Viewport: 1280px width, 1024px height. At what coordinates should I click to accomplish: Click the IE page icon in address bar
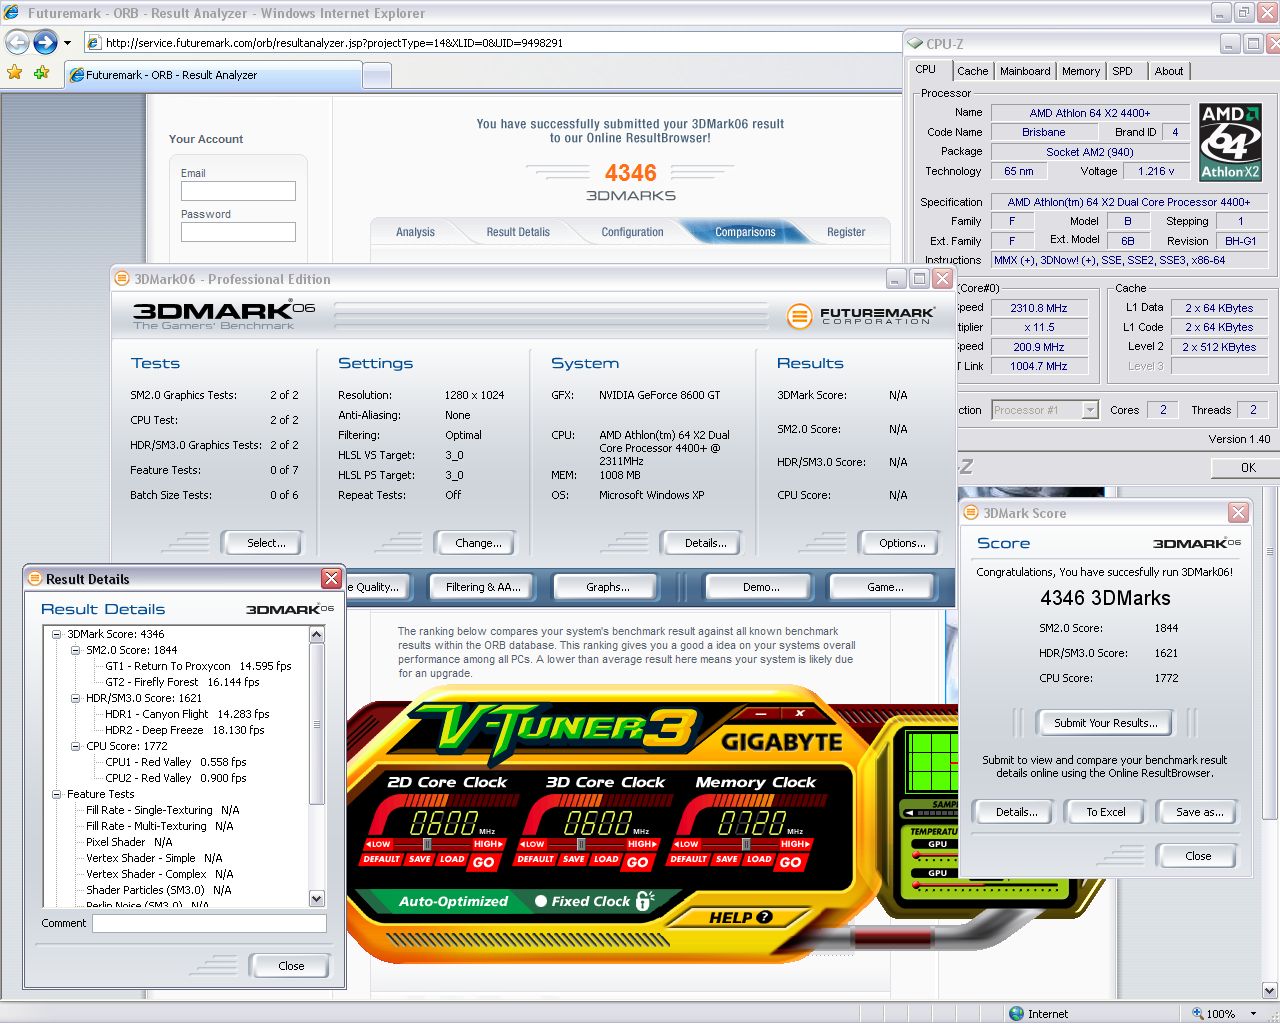pyautogui.click(x=93, y=43)
